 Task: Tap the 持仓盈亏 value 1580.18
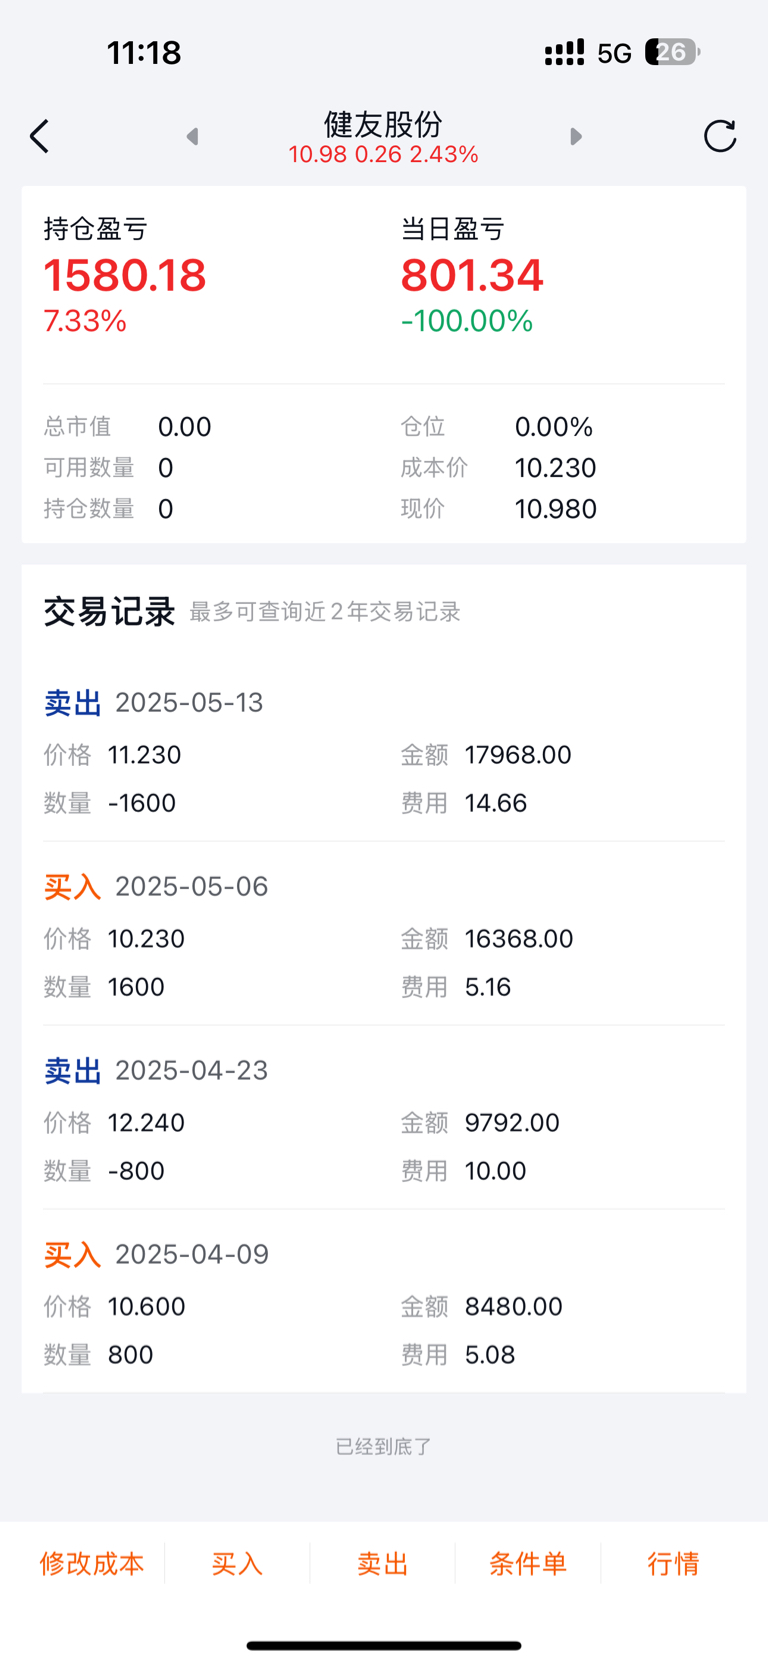click(125, 275)
